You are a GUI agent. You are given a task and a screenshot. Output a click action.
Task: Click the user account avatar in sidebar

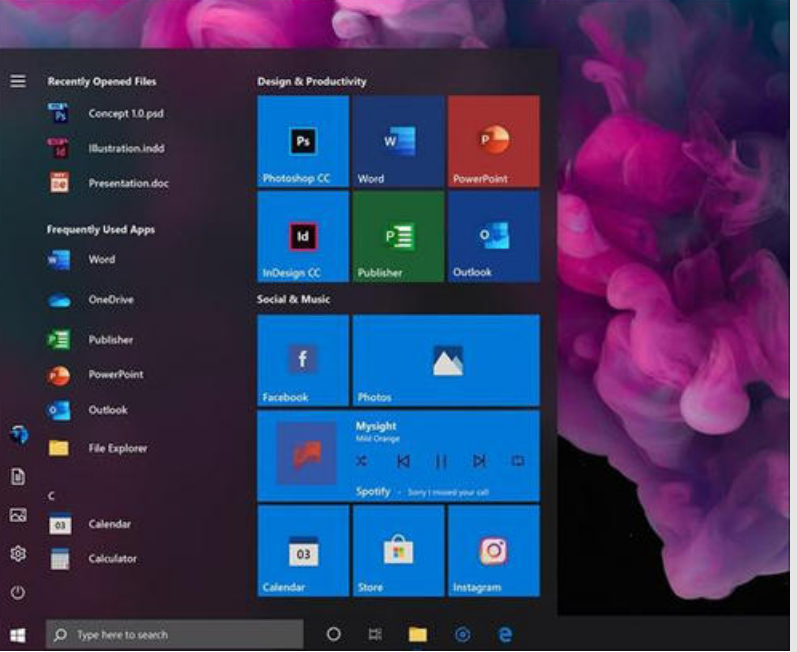pyautogui.click(x=19, y=434)
